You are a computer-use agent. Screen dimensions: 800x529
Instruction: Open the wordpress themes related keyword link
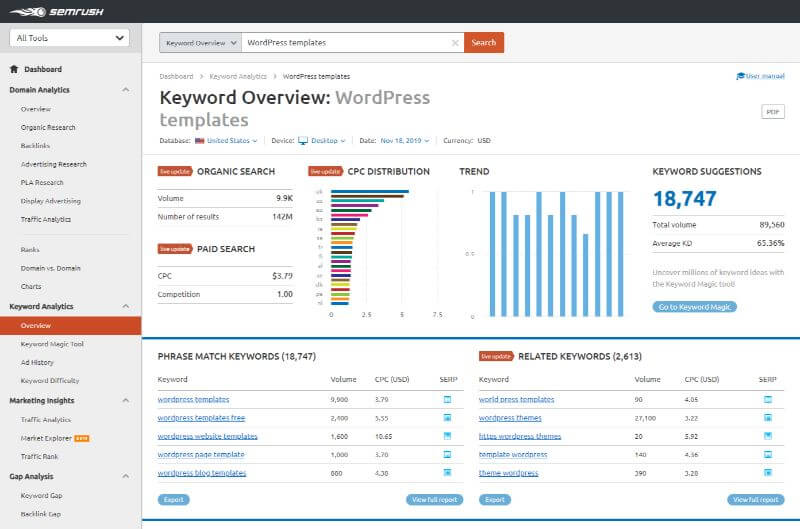coord(510,418)
